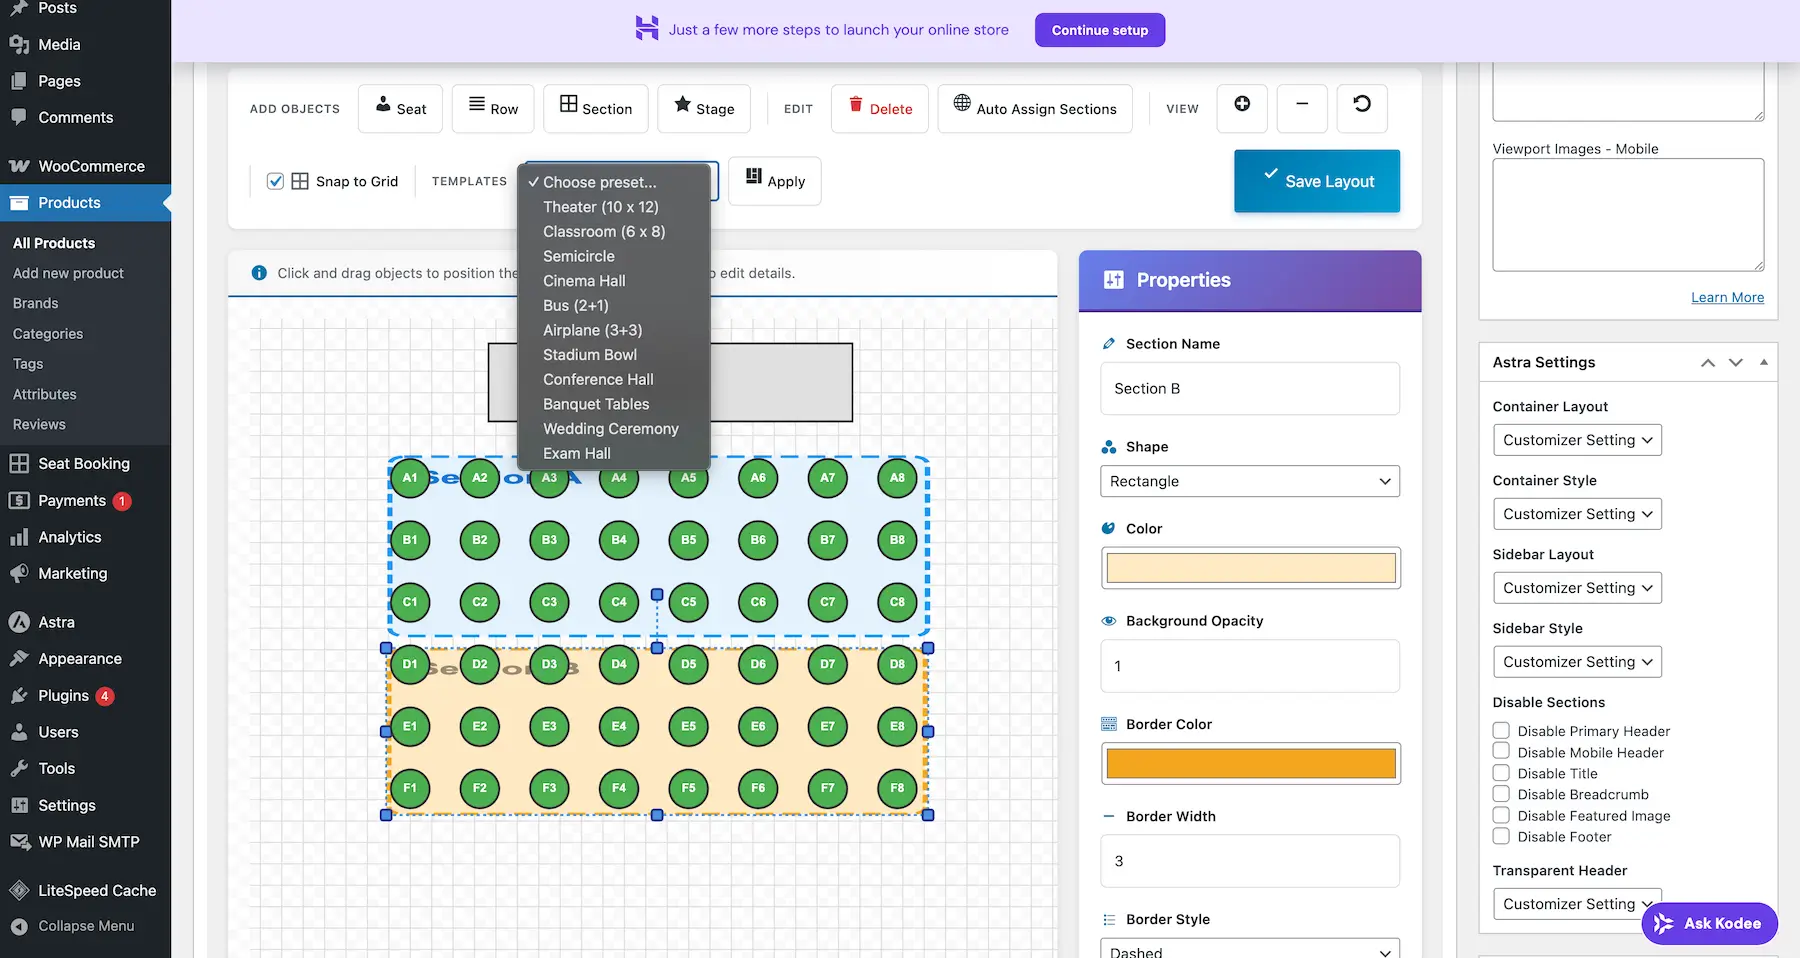The image size is (1800, 958).
Task: Select Cinema Hall preset from list
Action: pos(584,281)
